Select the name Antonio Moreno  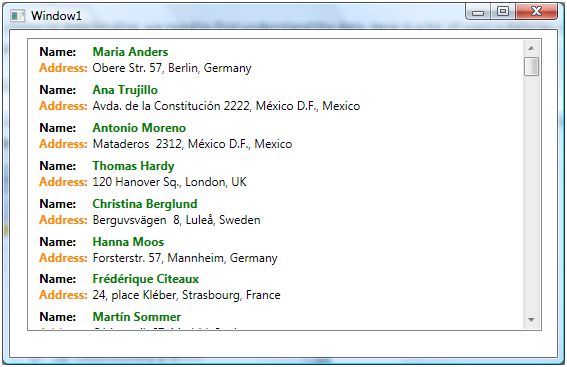[139, 128]
